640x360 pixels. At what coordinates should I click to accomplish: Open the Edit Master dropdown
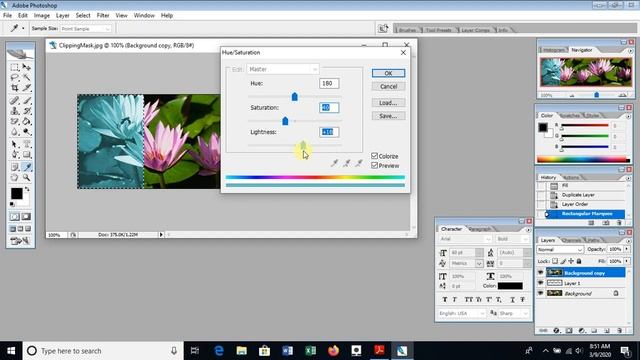[282, 69]
